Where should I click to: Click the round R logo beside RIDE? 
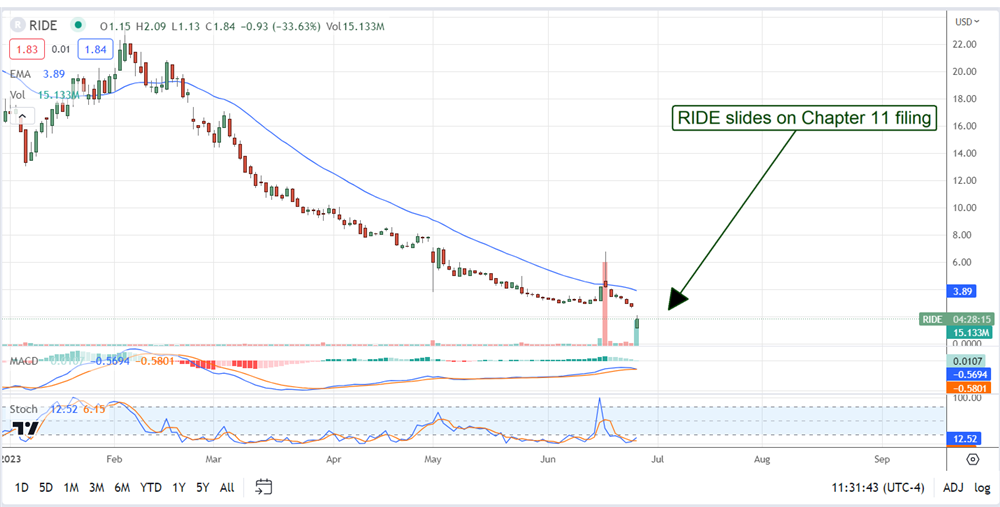click(18, 26)
